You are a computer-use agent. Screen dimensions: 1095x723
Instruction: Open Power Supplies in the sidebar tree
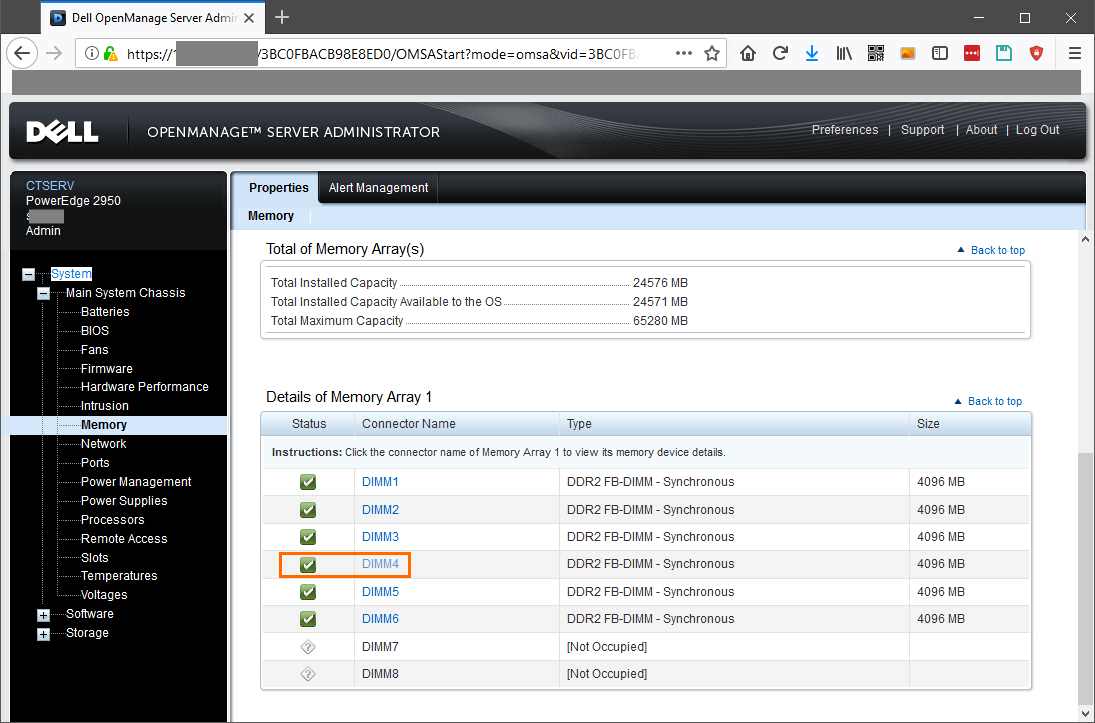pyautogui.click(x=124, y=501)
